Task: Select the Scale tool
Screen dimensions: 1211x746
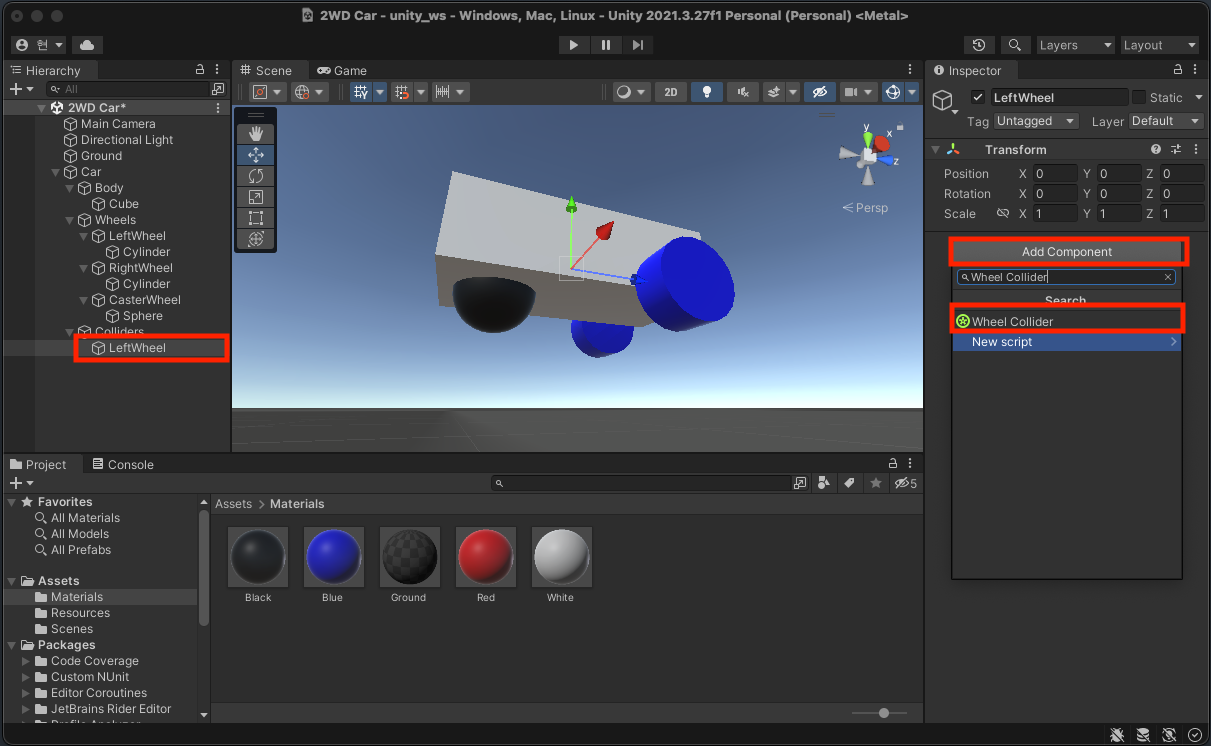Action: (x=255, y=197)
